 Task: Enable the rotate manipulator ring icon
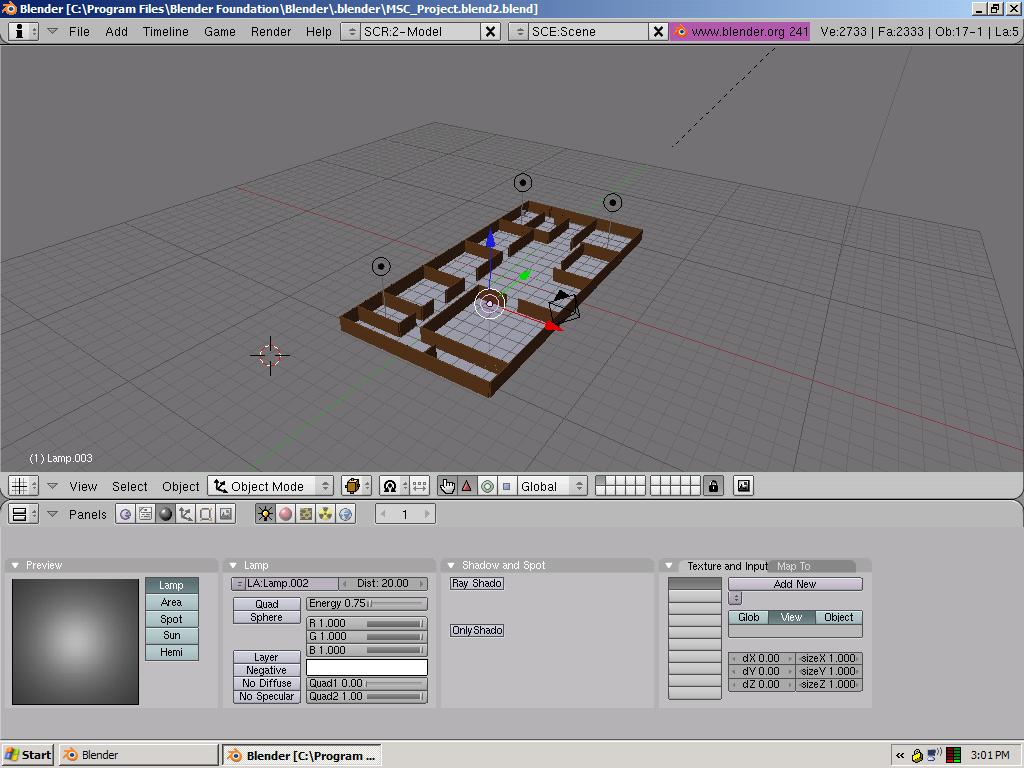tap(487, 486)
